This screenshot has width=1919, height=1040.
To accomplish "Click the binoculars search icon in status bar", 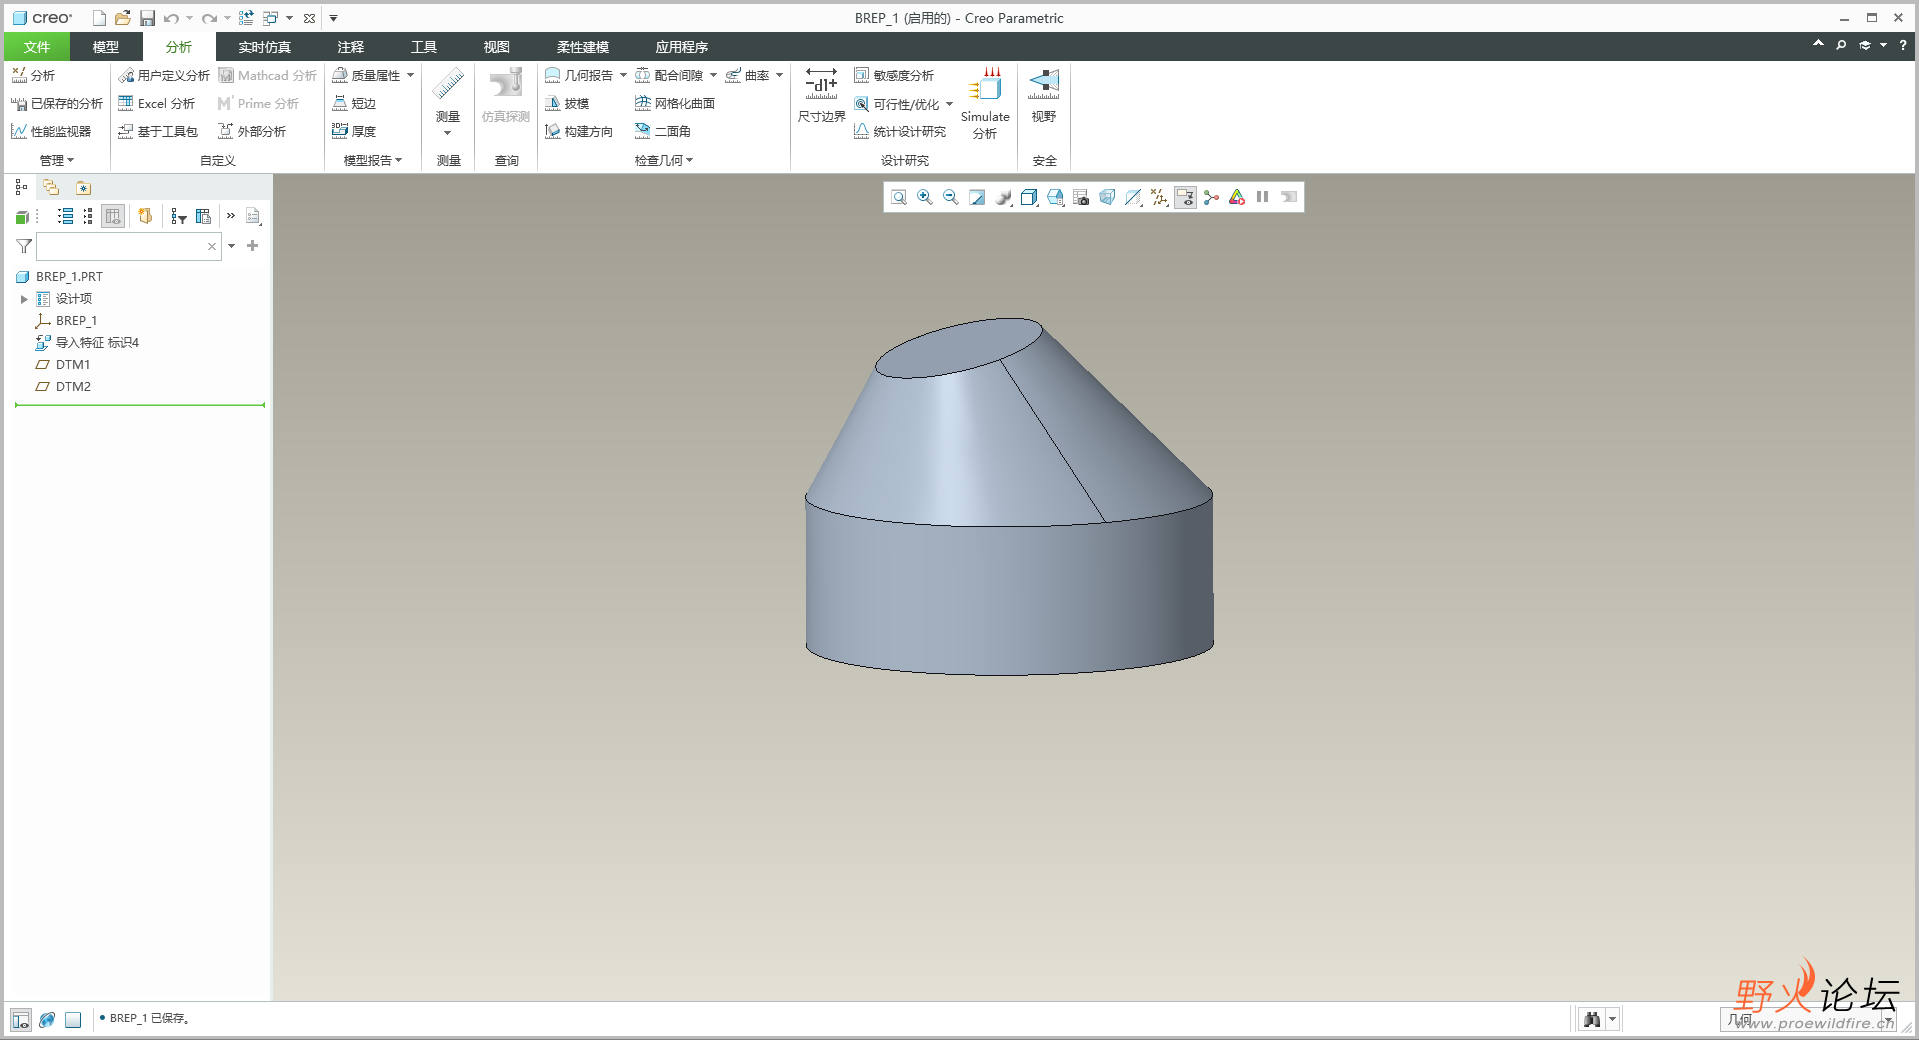I will [x=1592, y=1019].
